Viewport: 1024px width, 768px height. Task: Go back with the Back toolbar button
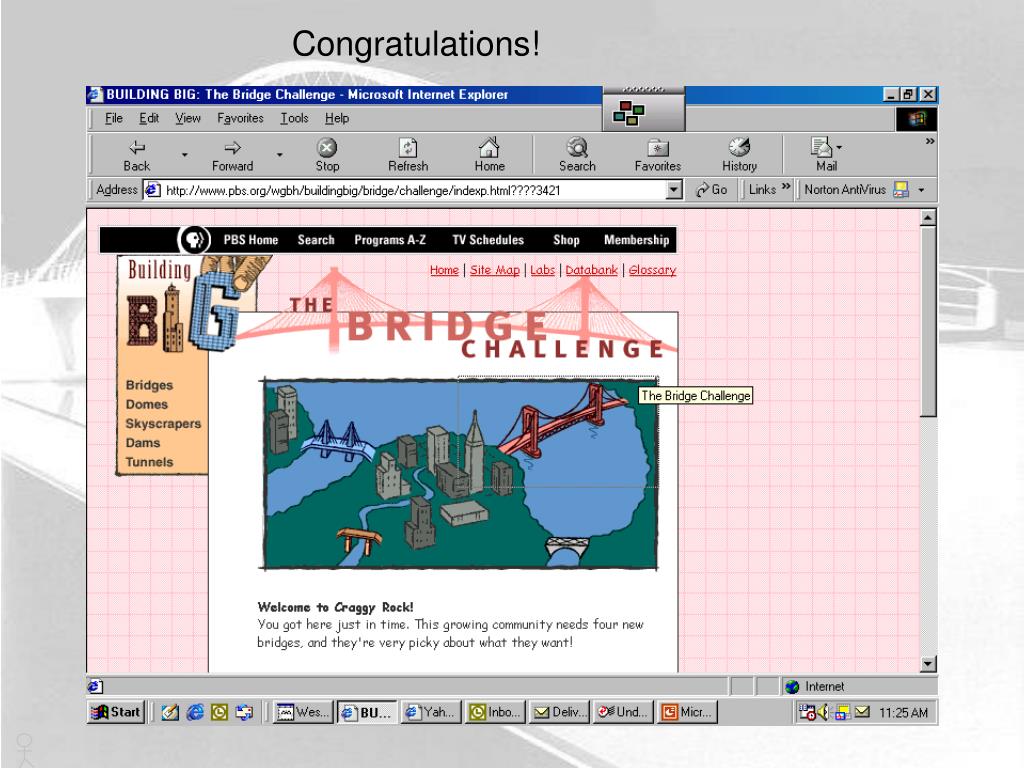tap(136, 155)
